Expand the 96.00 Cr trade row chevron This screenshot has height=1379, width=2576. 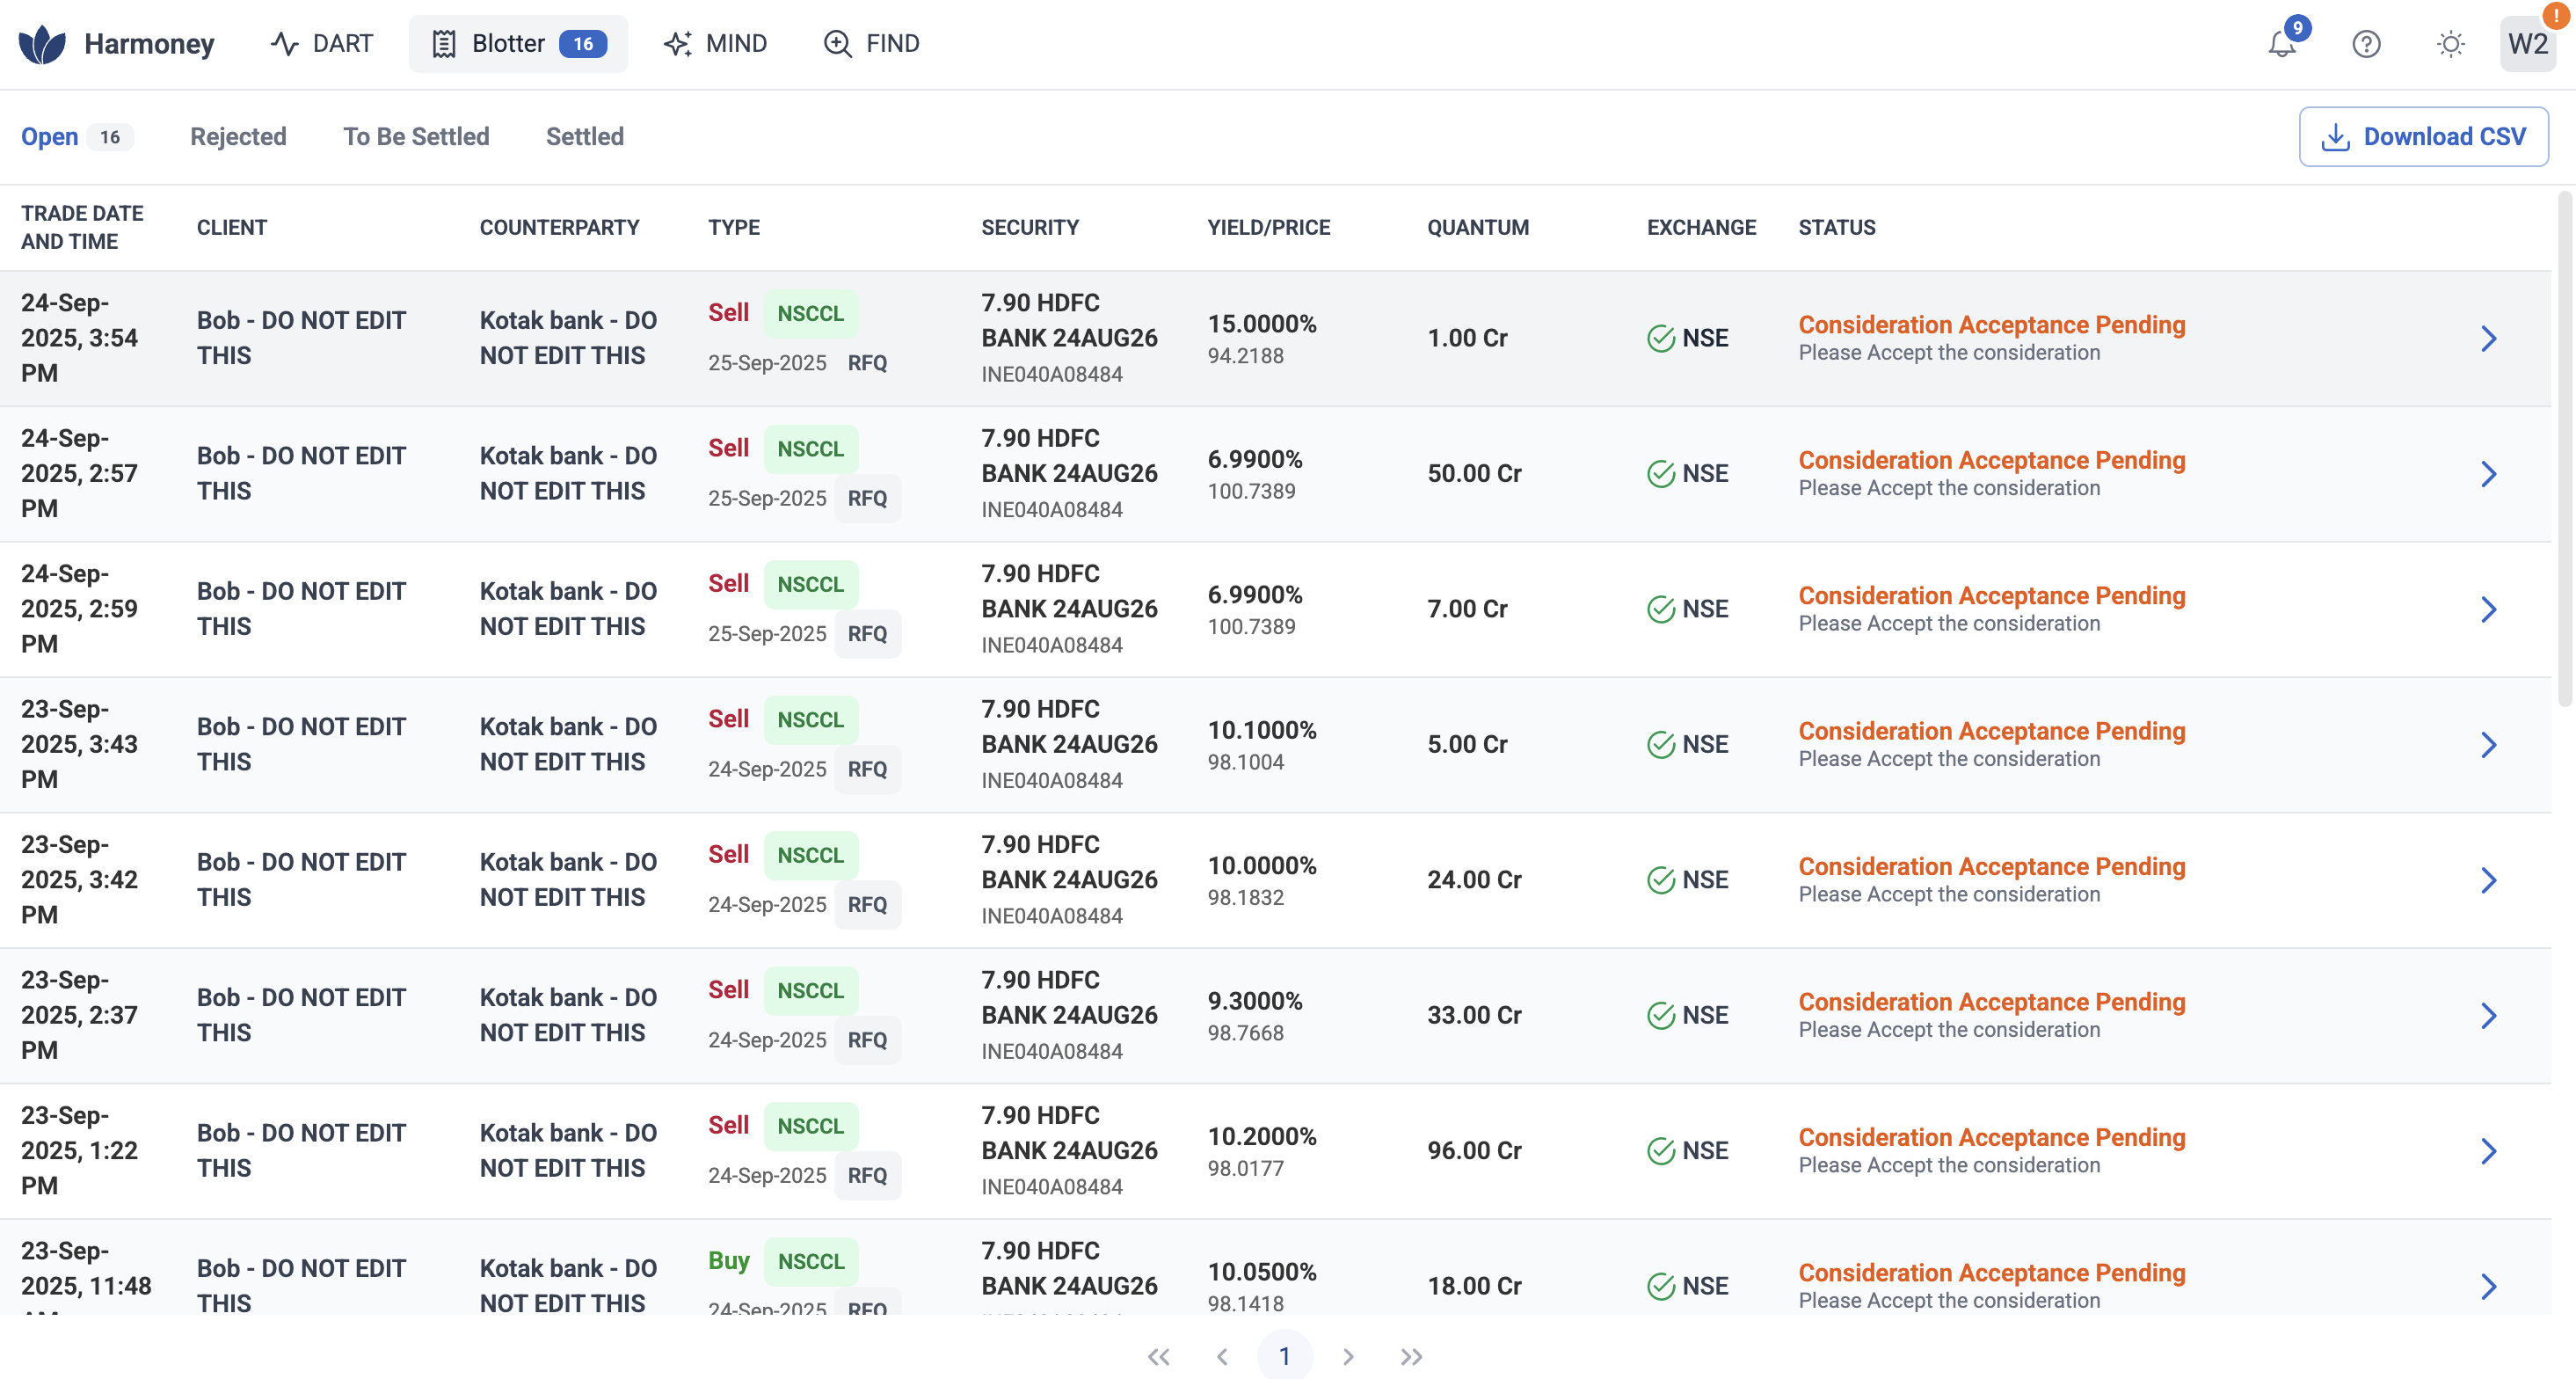[x=2488, y=1151]
